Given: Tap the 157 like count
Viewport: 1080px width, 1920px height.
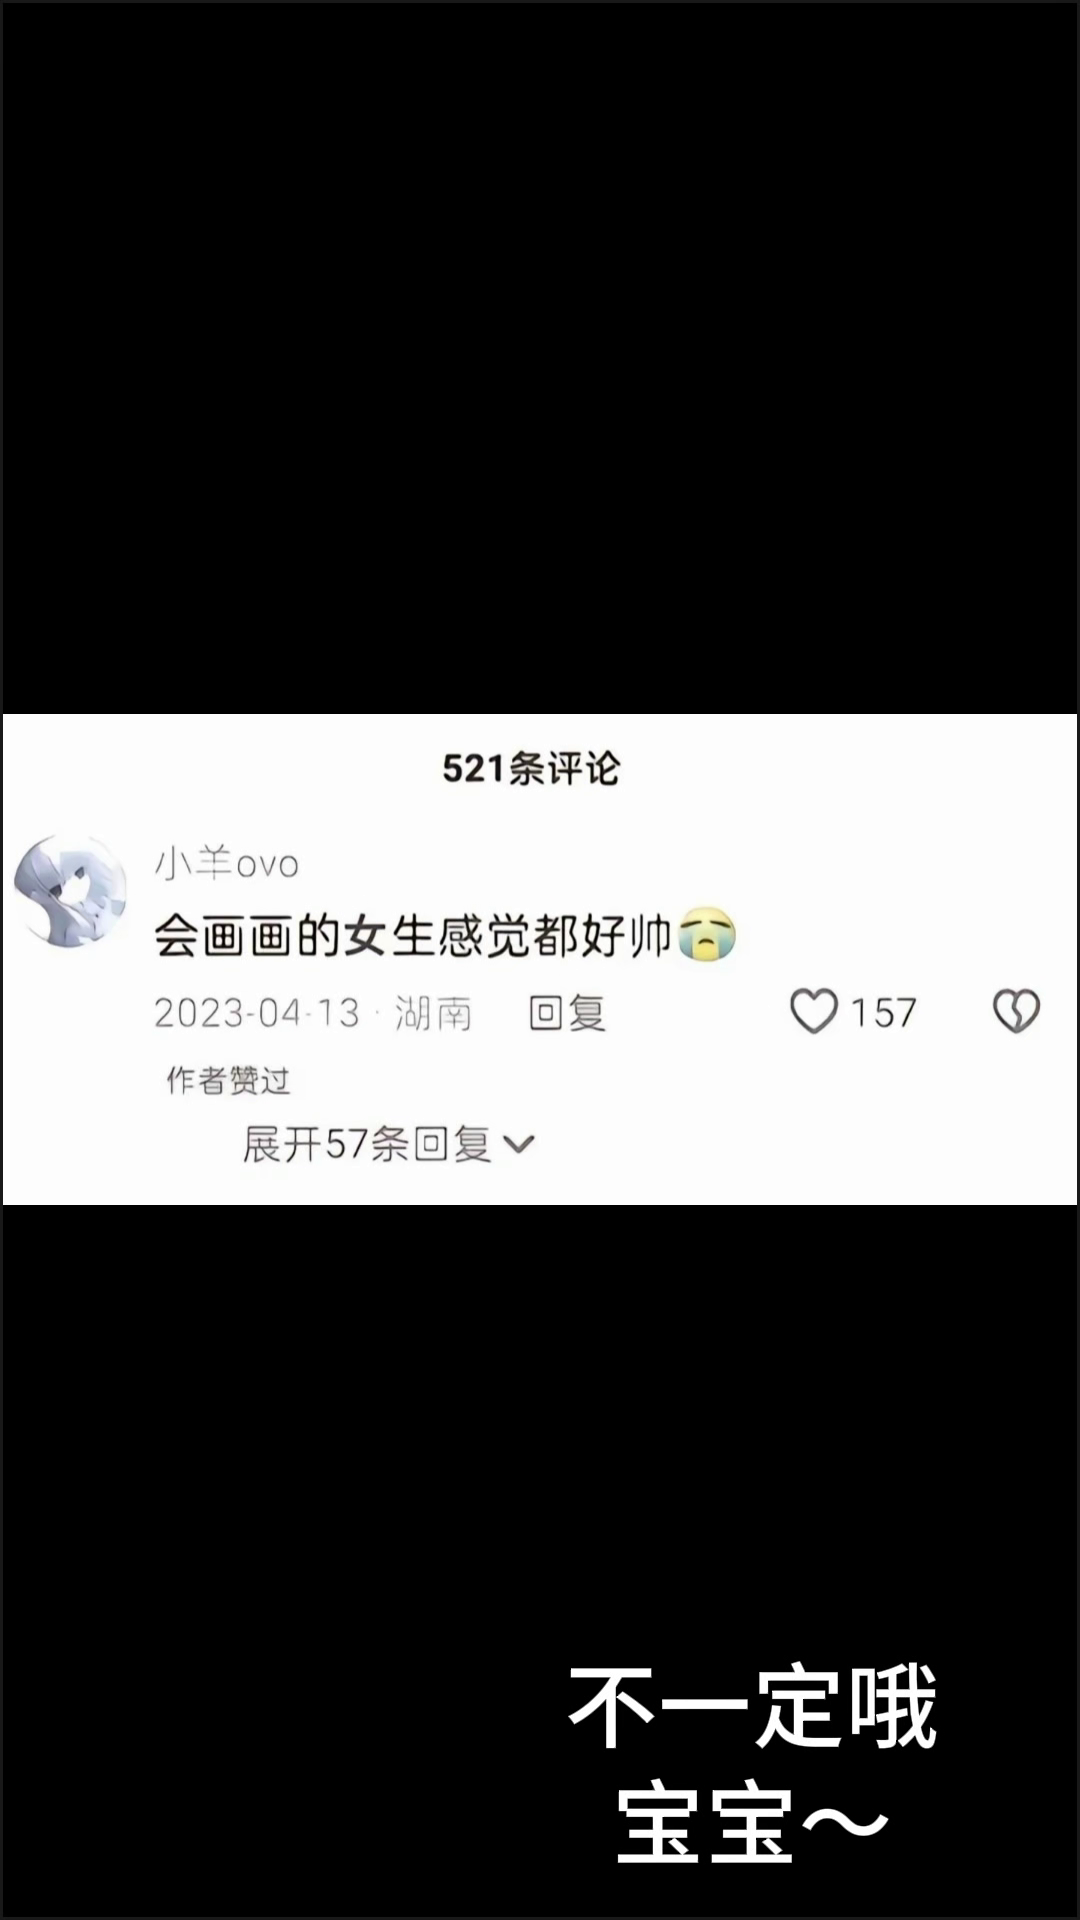Looking at the screenshot, I should pyautogui.click(x=883, y=1013).
